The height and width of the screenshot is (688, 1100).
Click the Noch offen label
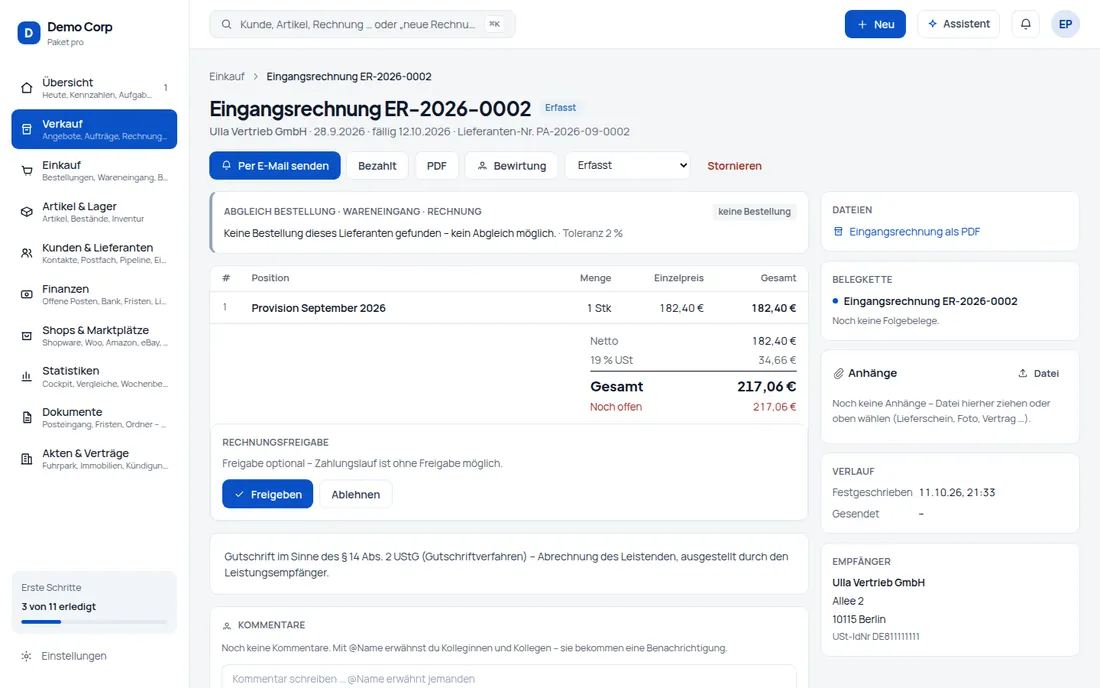615,407
